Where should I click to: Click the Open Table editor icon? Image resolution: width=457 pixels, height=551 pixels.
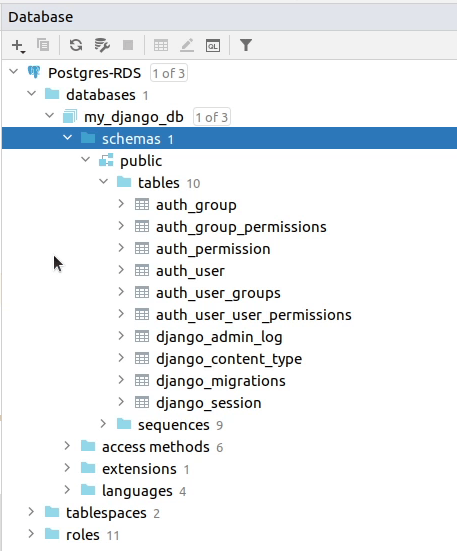[161, 45]
